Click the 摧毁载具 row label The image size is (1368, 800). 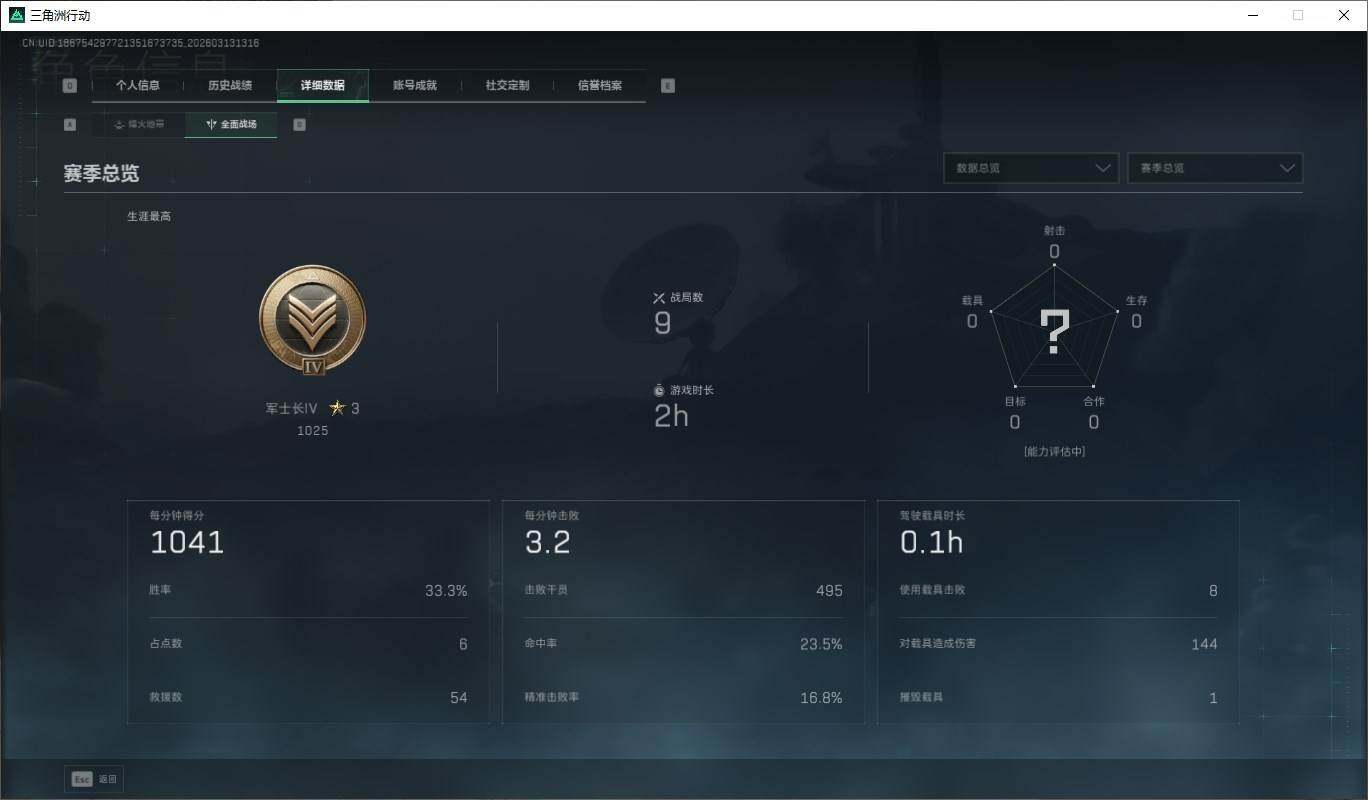921,697
